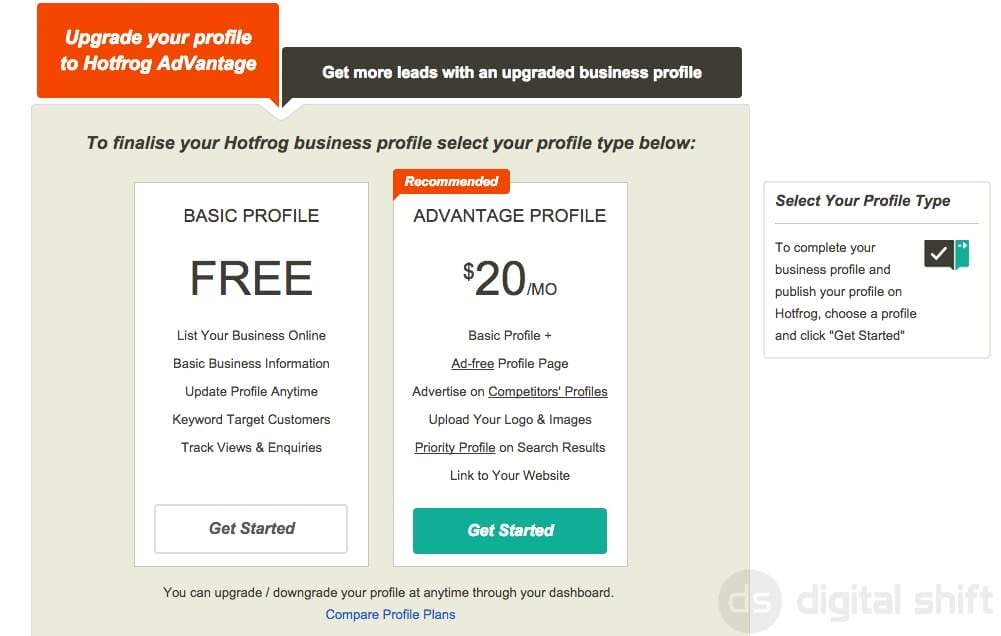Click the Get more leads dark banner
Viewport: 1001px width, 636px height.
coord(512,72)
